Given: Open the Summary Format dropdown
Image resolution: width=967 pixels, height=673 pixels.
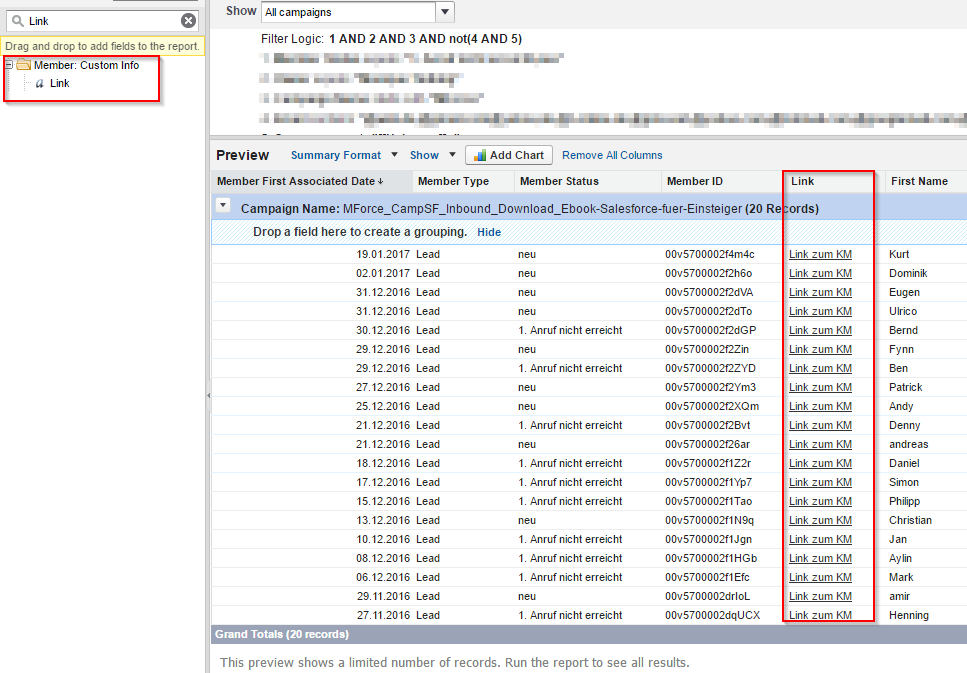Looking at the screenshot, I should pos(344,155).
